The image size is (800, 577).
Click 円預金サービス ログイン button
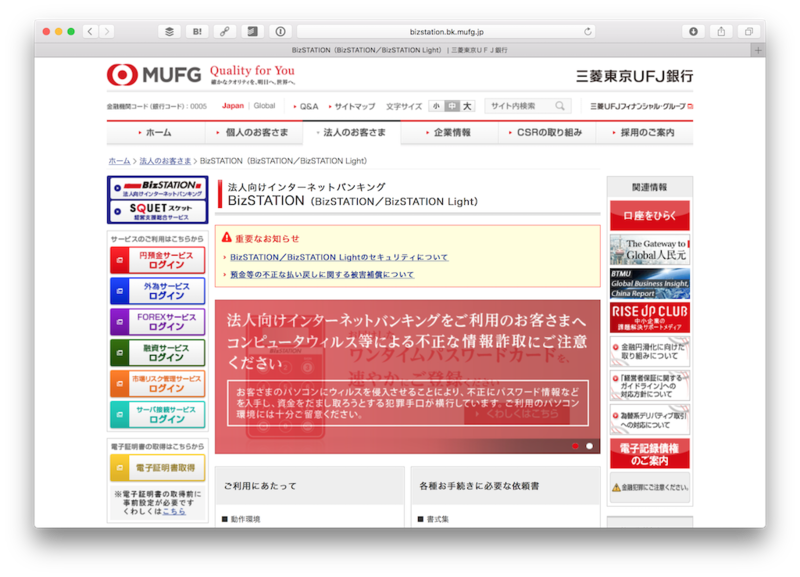(x=158, y=260)
